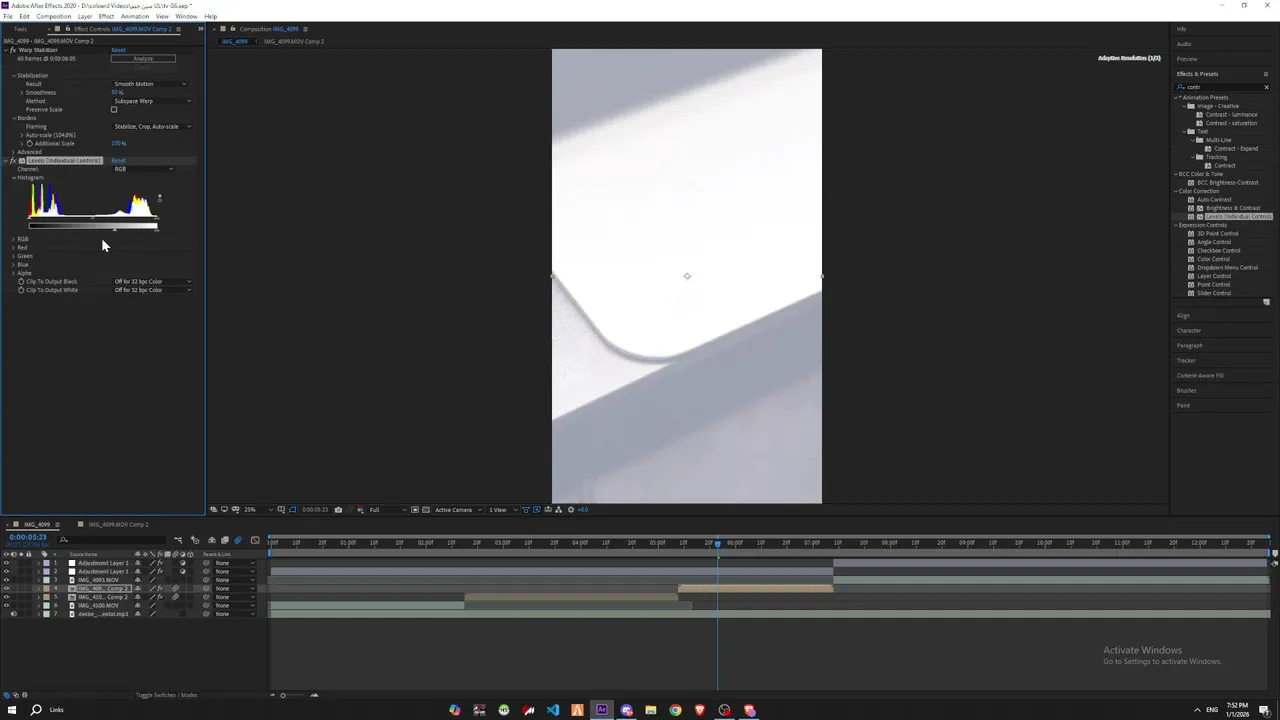Toggle visibility of Adjustment Layer 1 in row 1
This screenshot has width=1280, height=720.
coord(6,563)
